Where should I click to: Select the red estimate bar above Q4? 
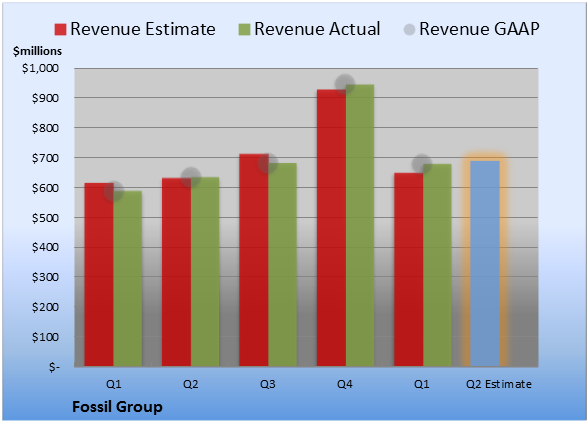[x=332, y=228]
